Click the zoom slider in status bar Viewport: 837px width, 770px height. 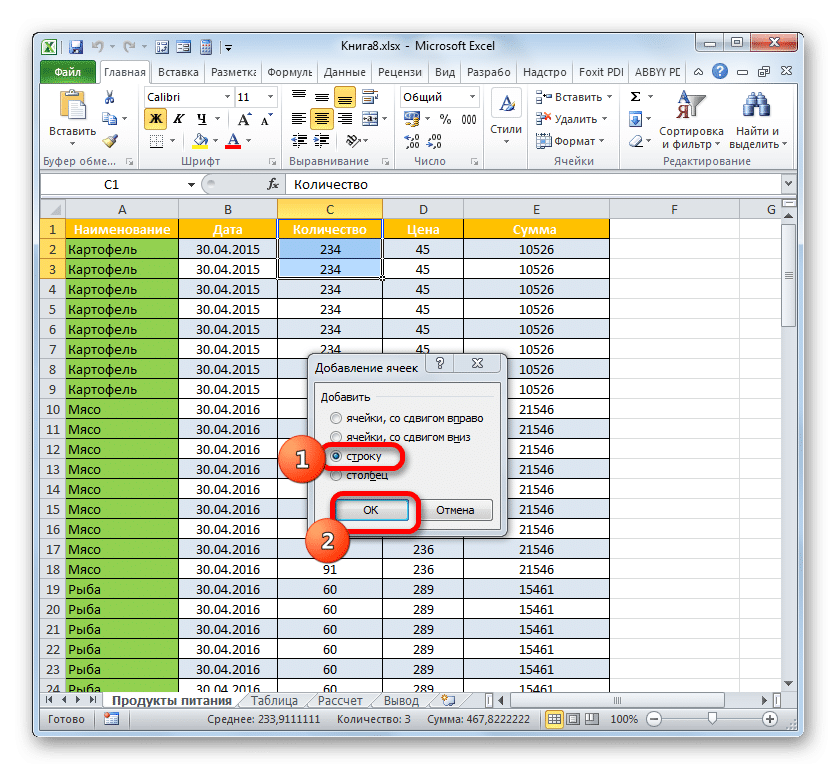tap(711, 719)
